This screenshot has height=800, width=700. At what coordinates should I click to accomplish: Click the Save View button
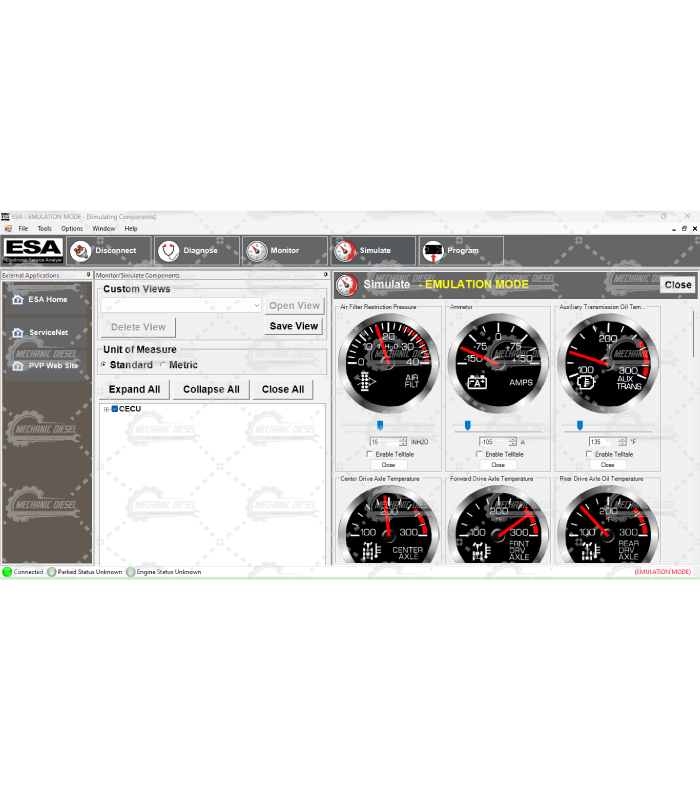(294, 326)
